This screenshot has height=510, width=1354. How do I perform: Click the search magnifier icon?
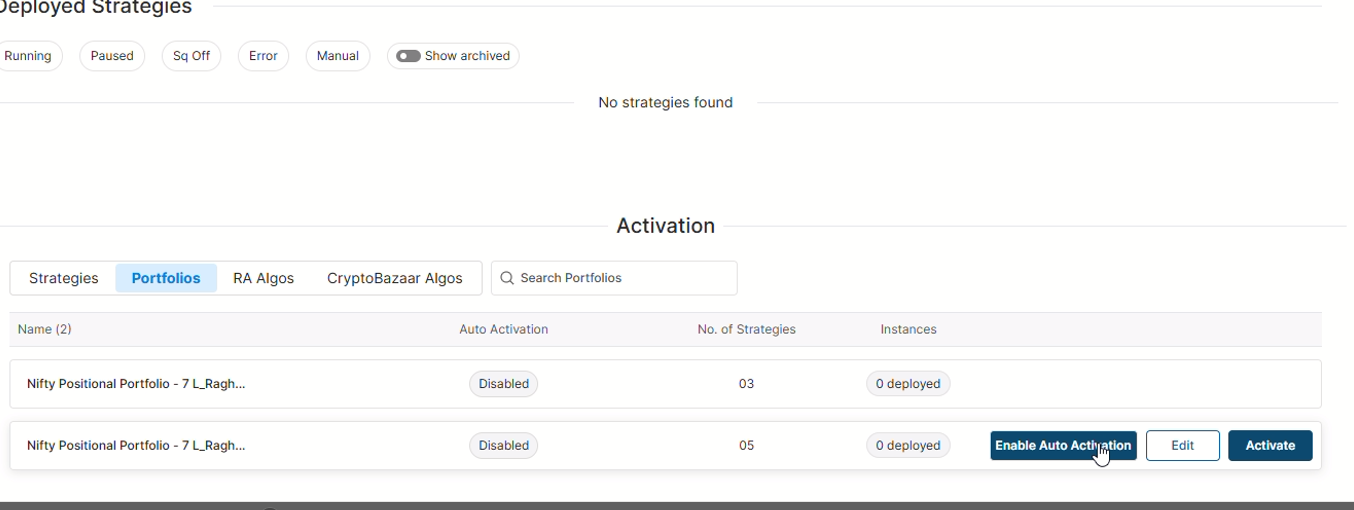click(x=507, y=278)
